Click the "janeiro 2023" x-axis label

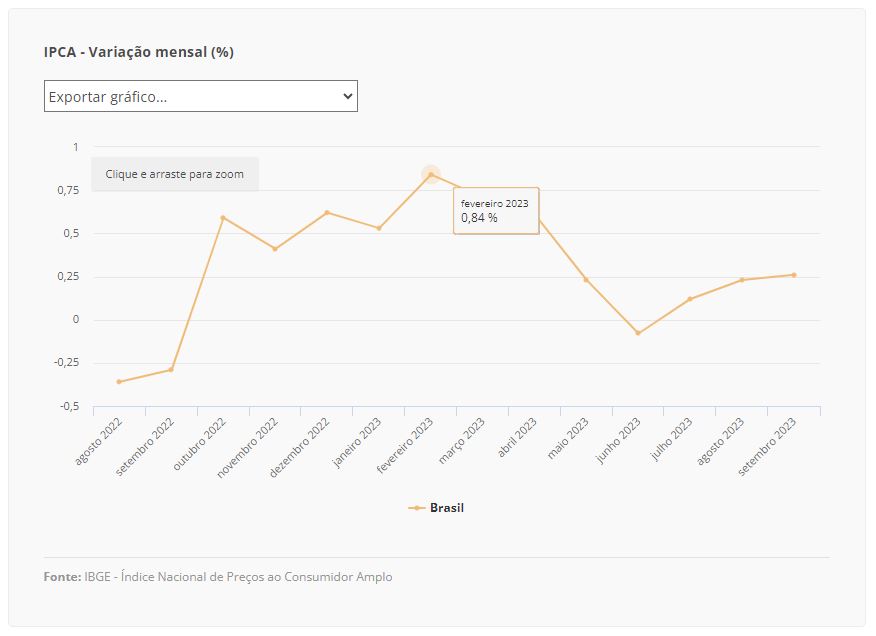(357, 443)
